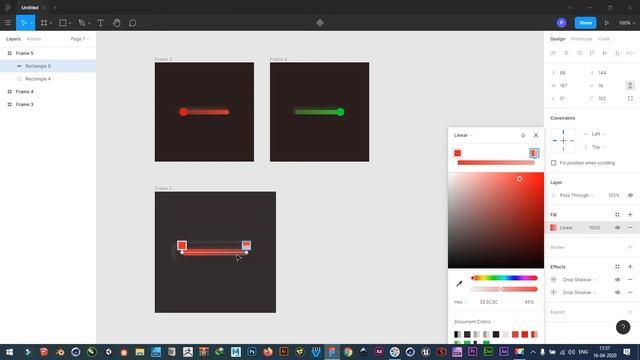
Task: Remove the second Drop Shadow effect
Action: point(630,292)
